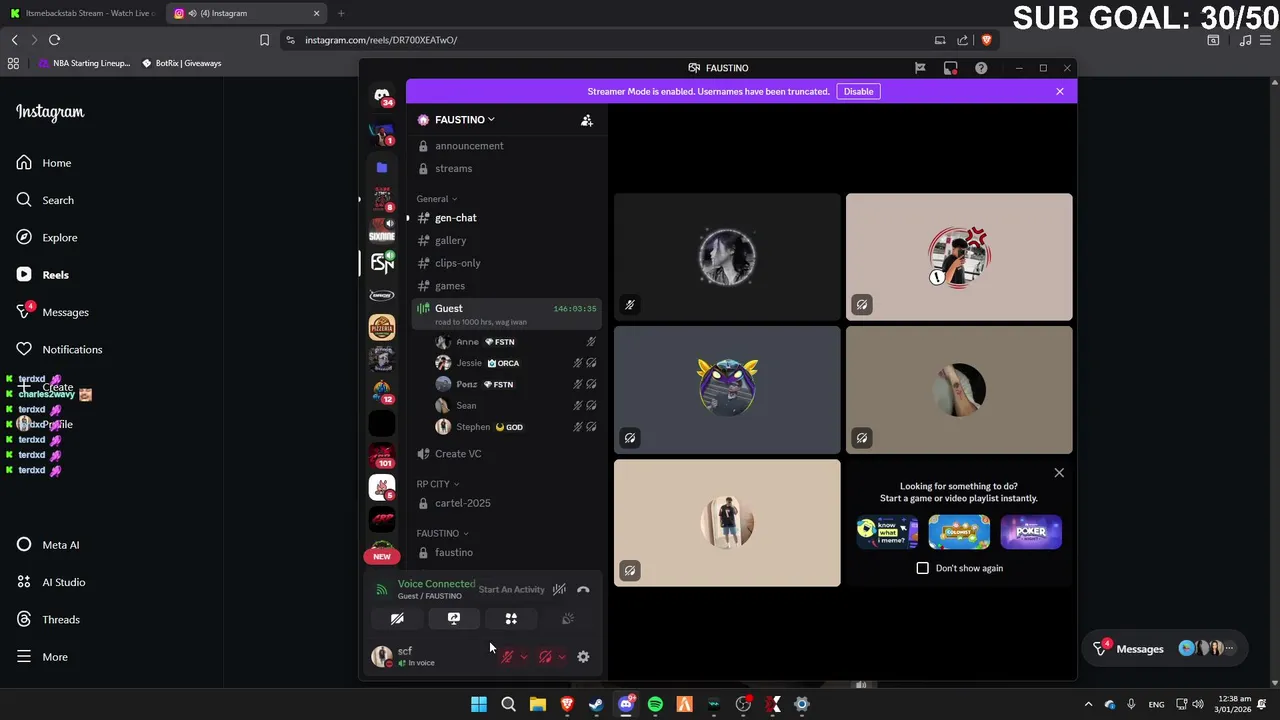Screen dimensions: 1280x720
Task: Switch to the Itsmebackstab Stream browser tab
Action: tap(82, 13)
